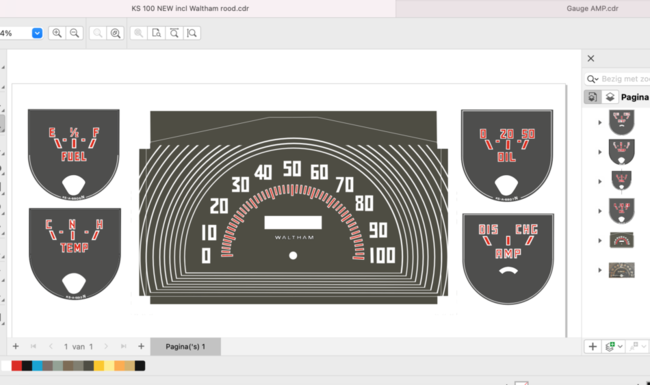This screenshot has height=385, width=650.
Task: Select the white odometer rectangle
Action: [x=293, y=223]
